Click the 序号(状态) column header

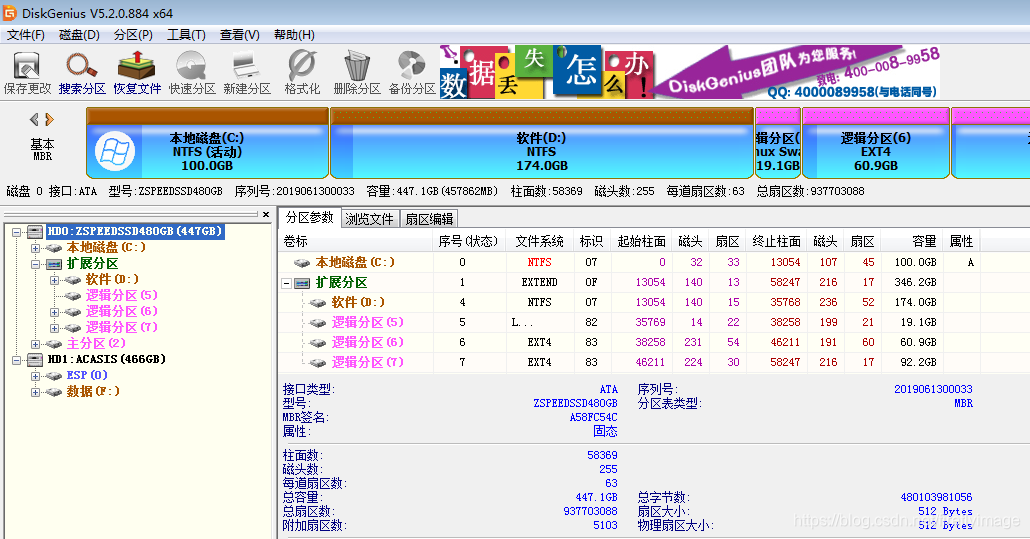(x=469, y=242)
